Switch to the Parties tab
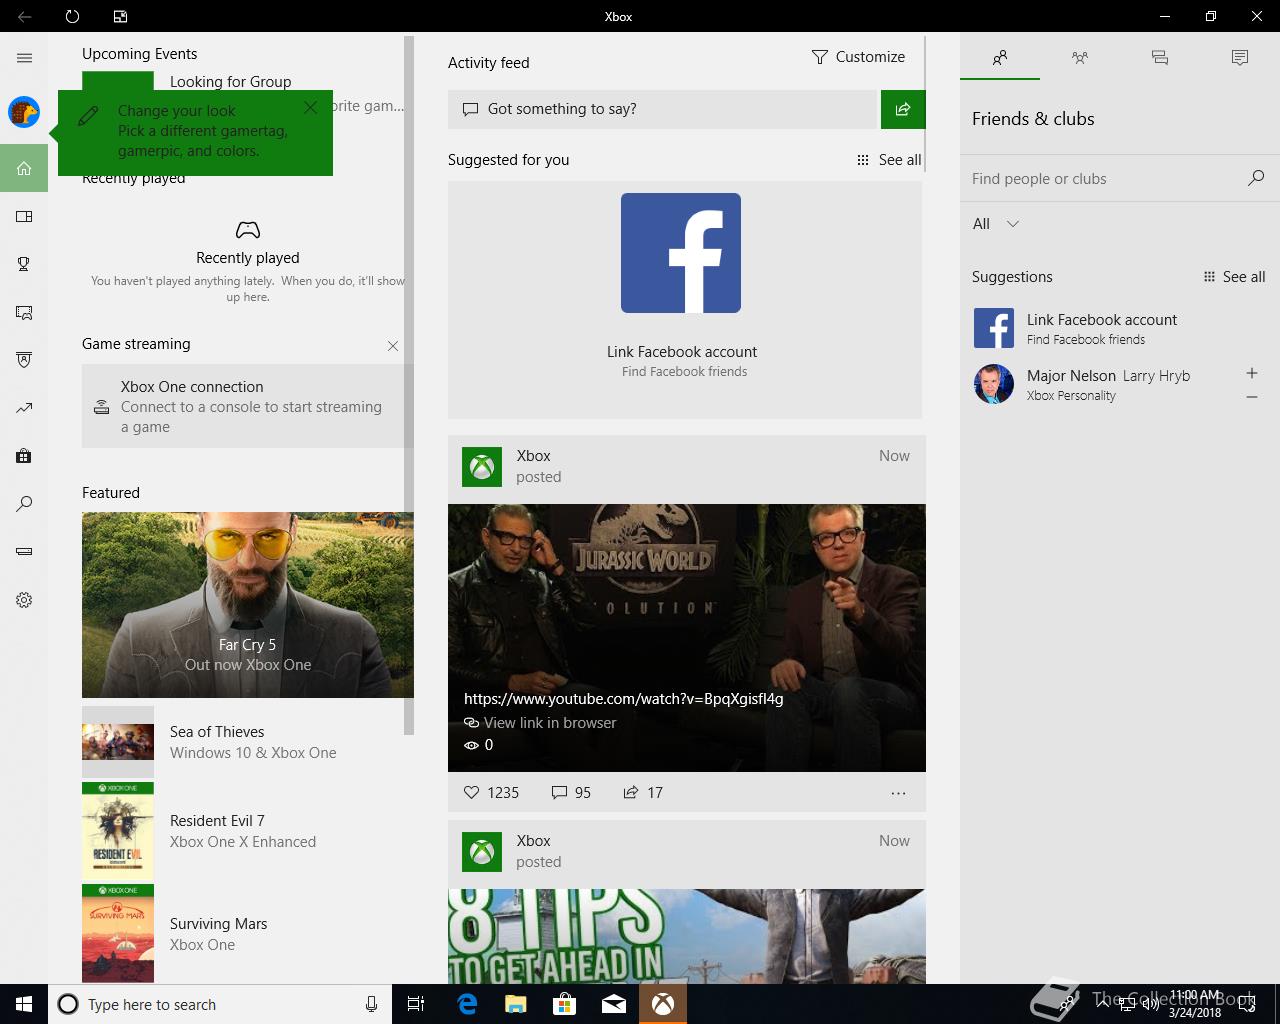 coord(1080,58)
